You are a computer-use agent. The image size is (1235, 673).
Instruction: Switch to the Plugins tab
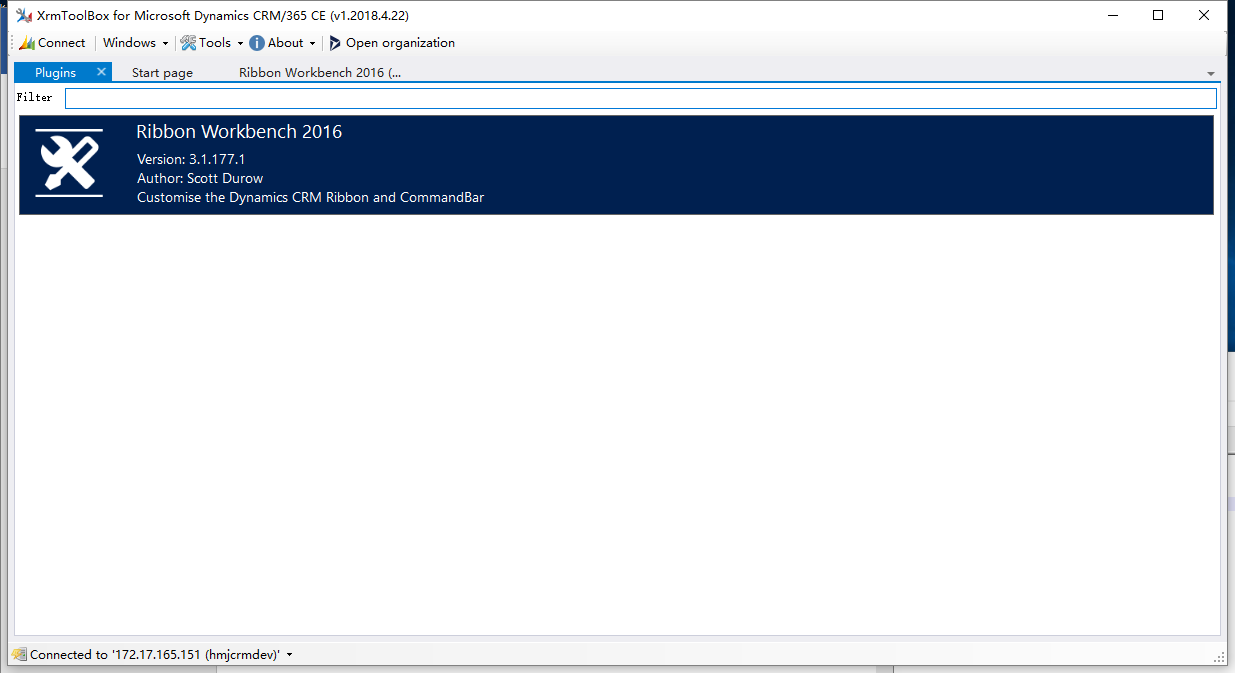(55, 72)
